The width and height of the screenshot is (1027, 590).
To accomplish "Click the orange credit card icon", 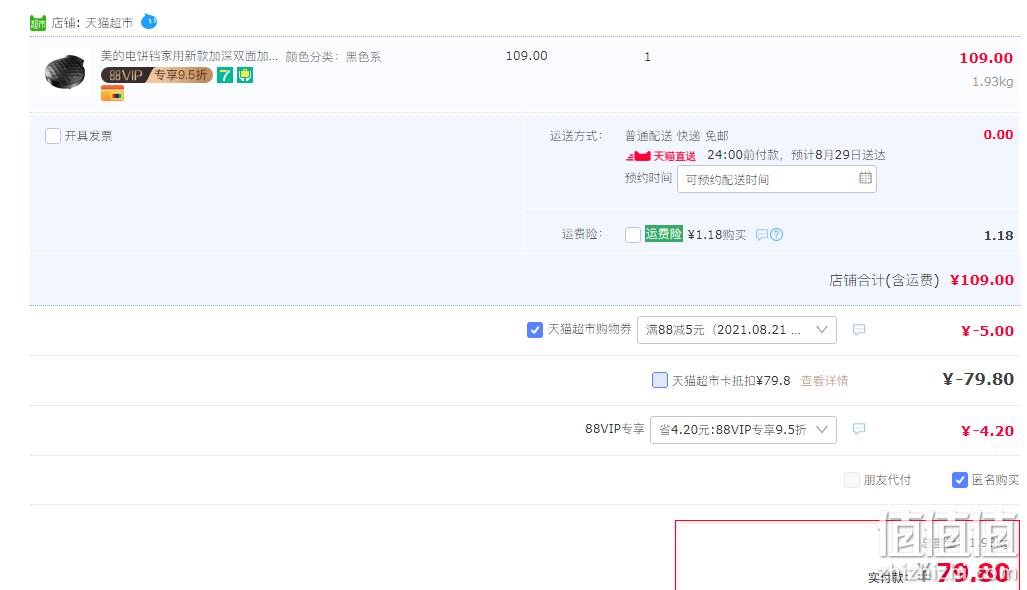I will click(x=112, y=94).
